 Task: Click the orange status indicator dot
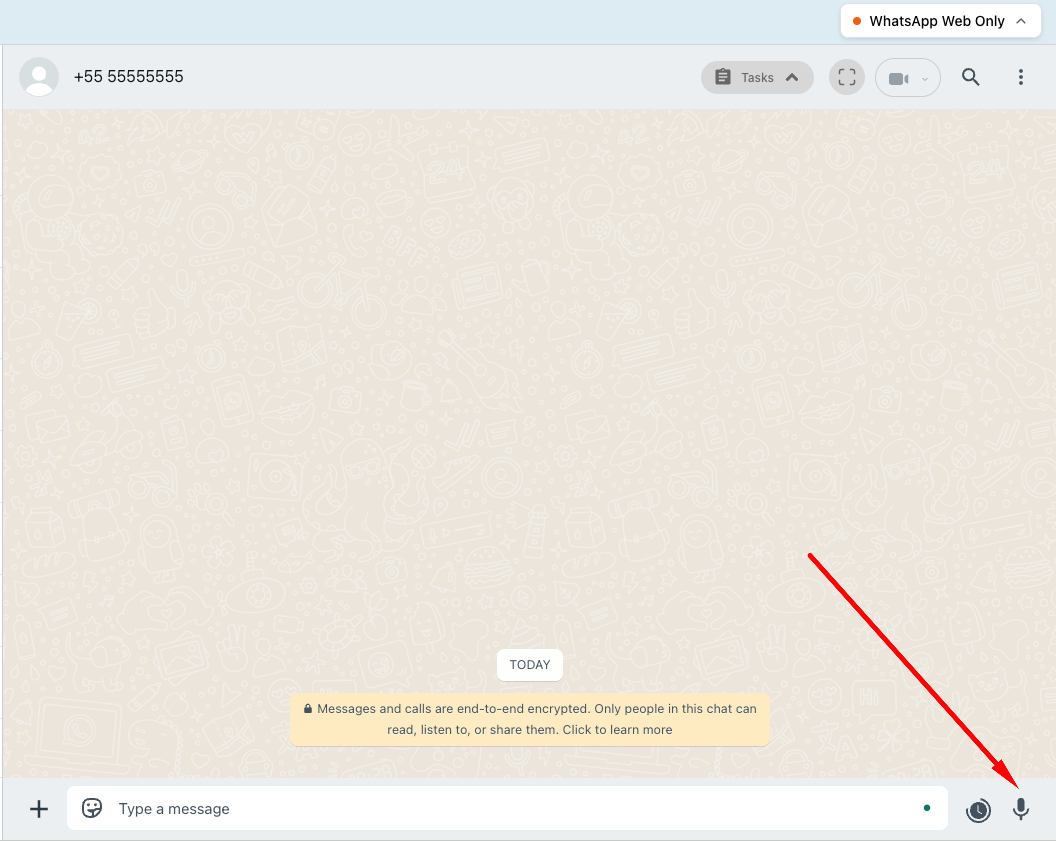point(857,20)
